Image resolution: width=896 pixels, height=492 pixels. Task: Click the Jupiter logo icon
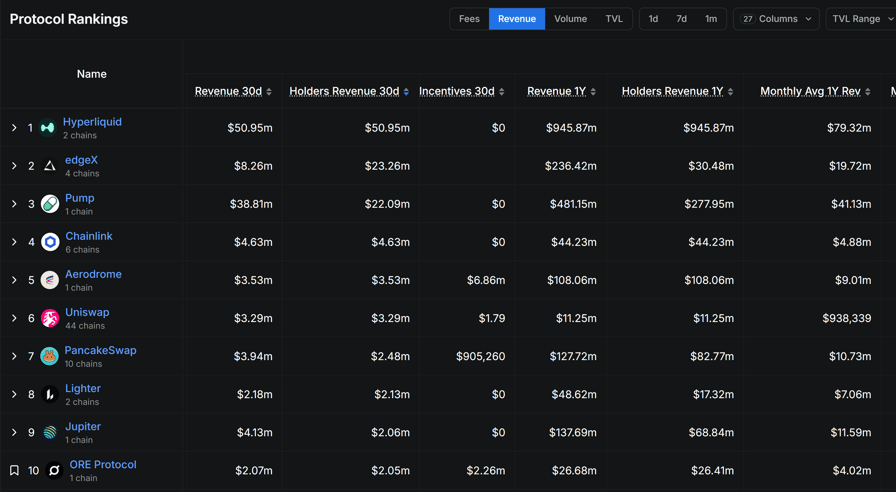coord(50,433)
